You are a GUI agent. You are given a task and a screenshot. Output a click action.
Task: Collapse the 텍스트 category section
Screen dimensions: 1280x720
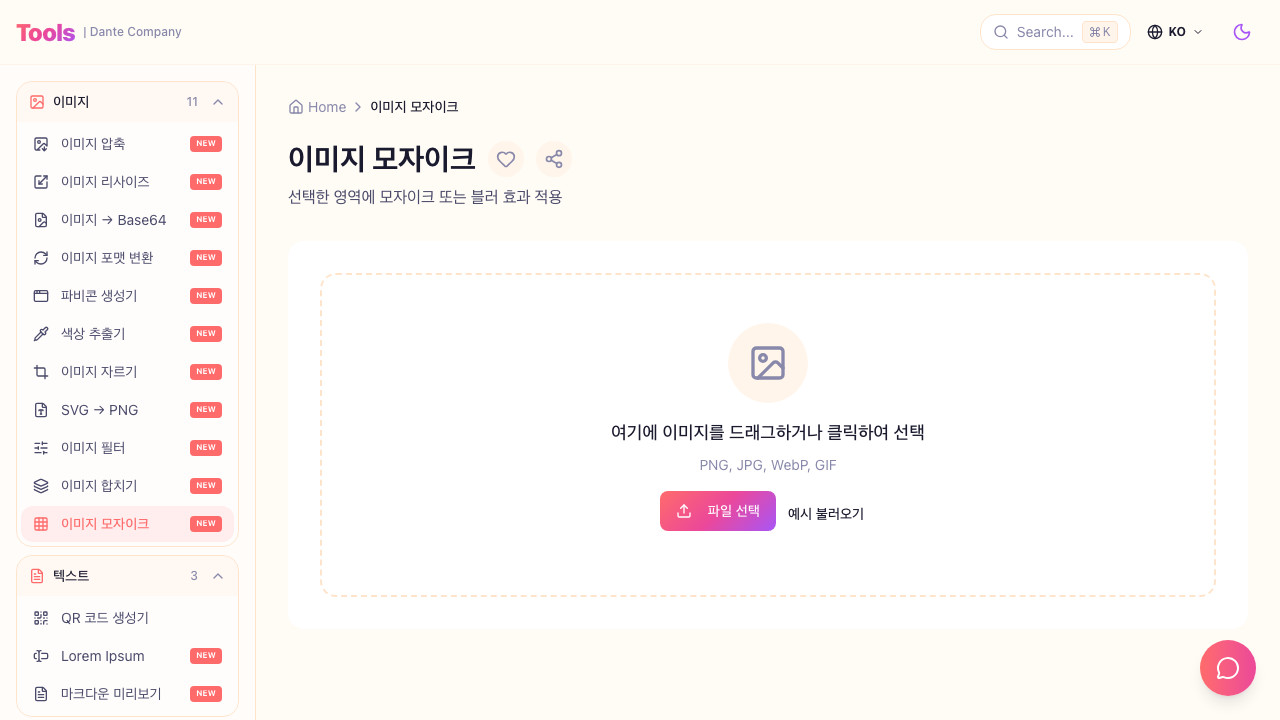[x=218, y=576]
